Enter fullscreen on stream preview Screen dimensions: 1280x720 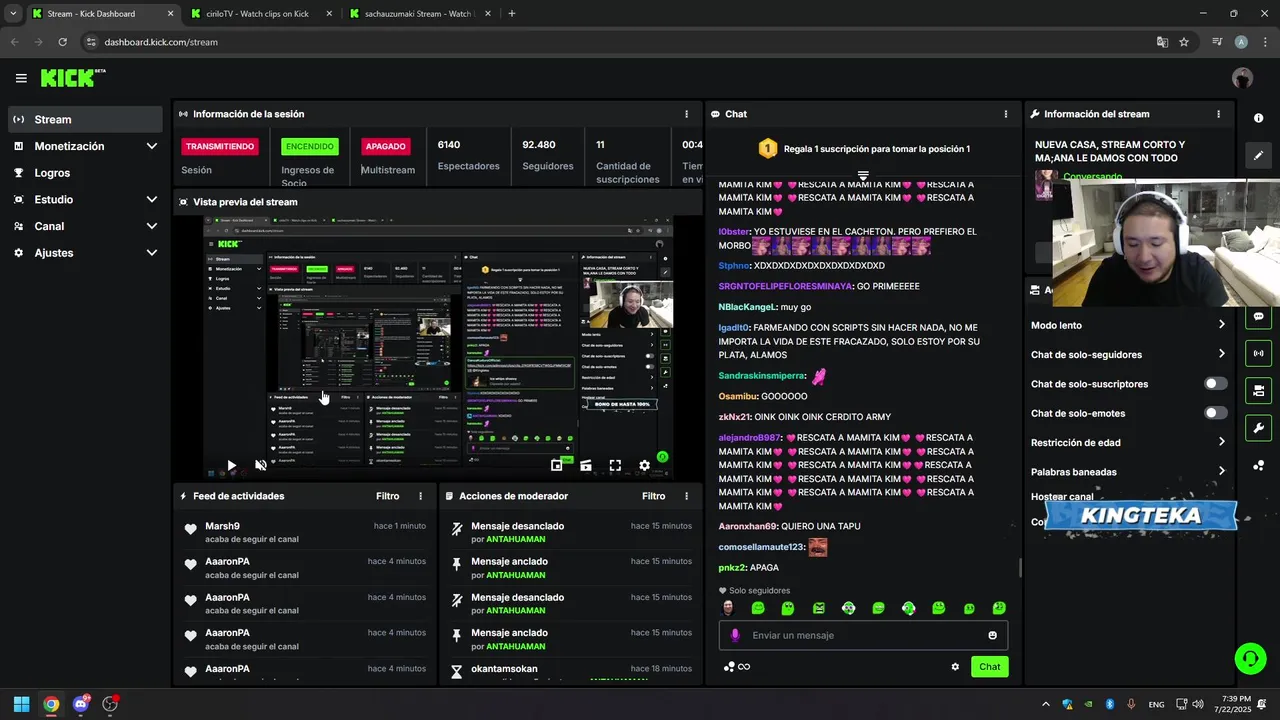pos(615,465)
